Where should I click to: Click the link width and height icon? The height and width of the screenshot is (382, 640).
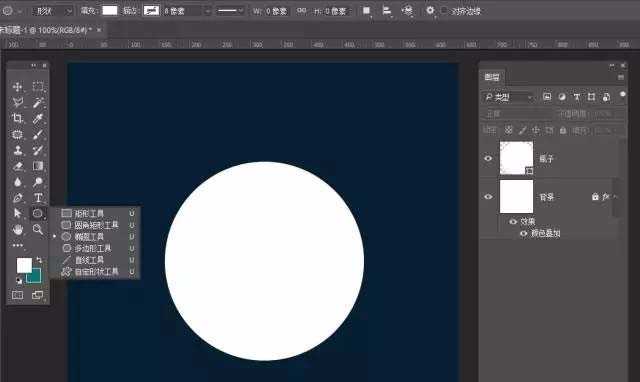(x=301, y=11)
